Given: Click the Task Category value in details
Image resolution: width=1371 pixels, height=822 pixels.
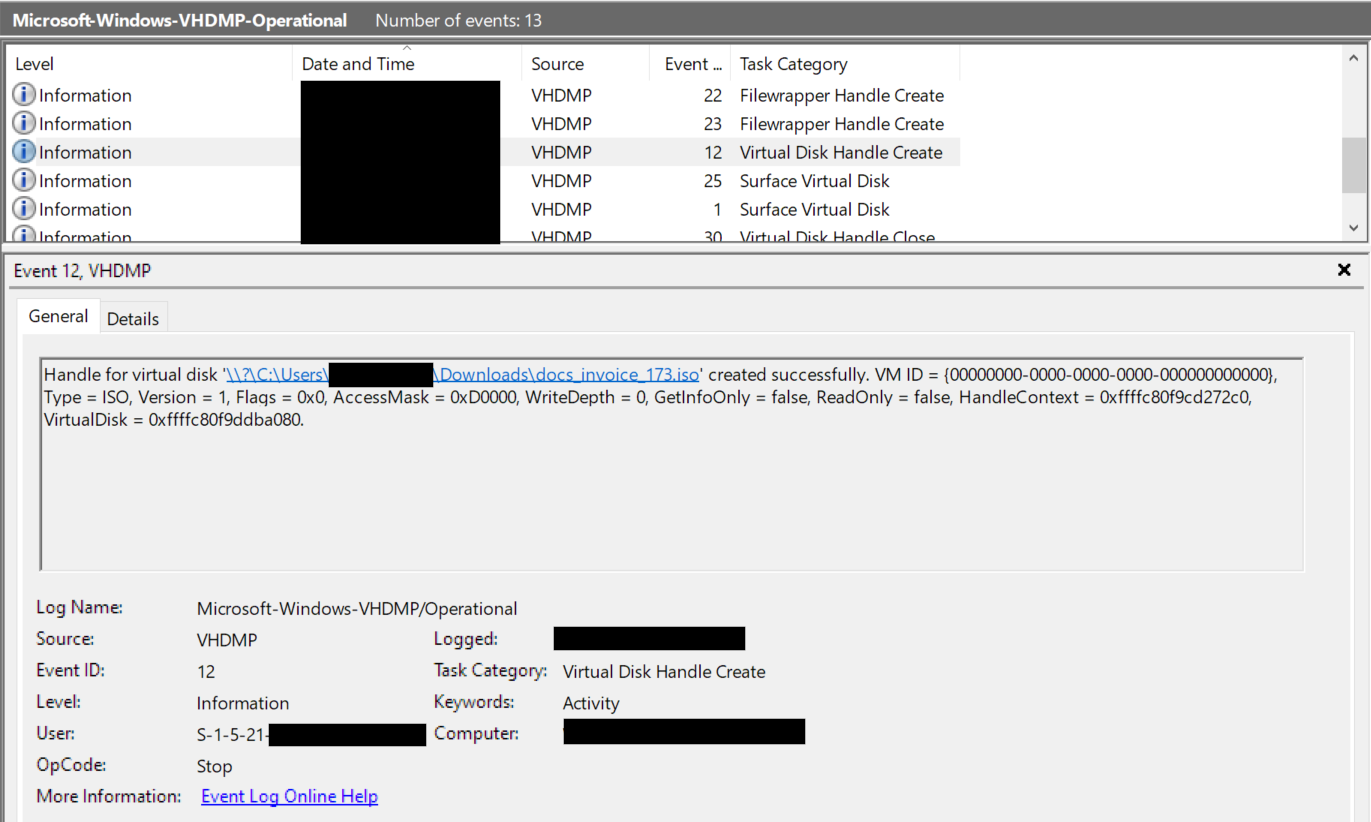Looking at the screenshot, I should click(x=664, y=671).
